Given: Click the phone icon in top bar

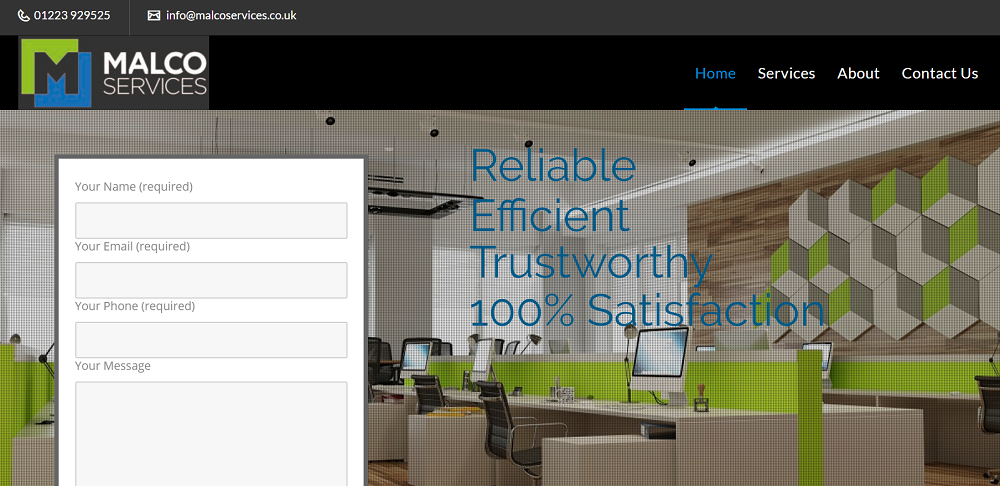Looking at the screenshot, I should click(24, 15).
